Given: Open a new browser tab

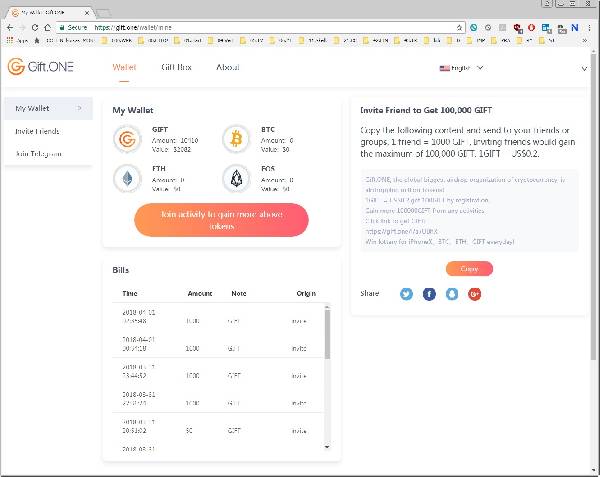Looking at the screenshot, I should pos(104,13).
